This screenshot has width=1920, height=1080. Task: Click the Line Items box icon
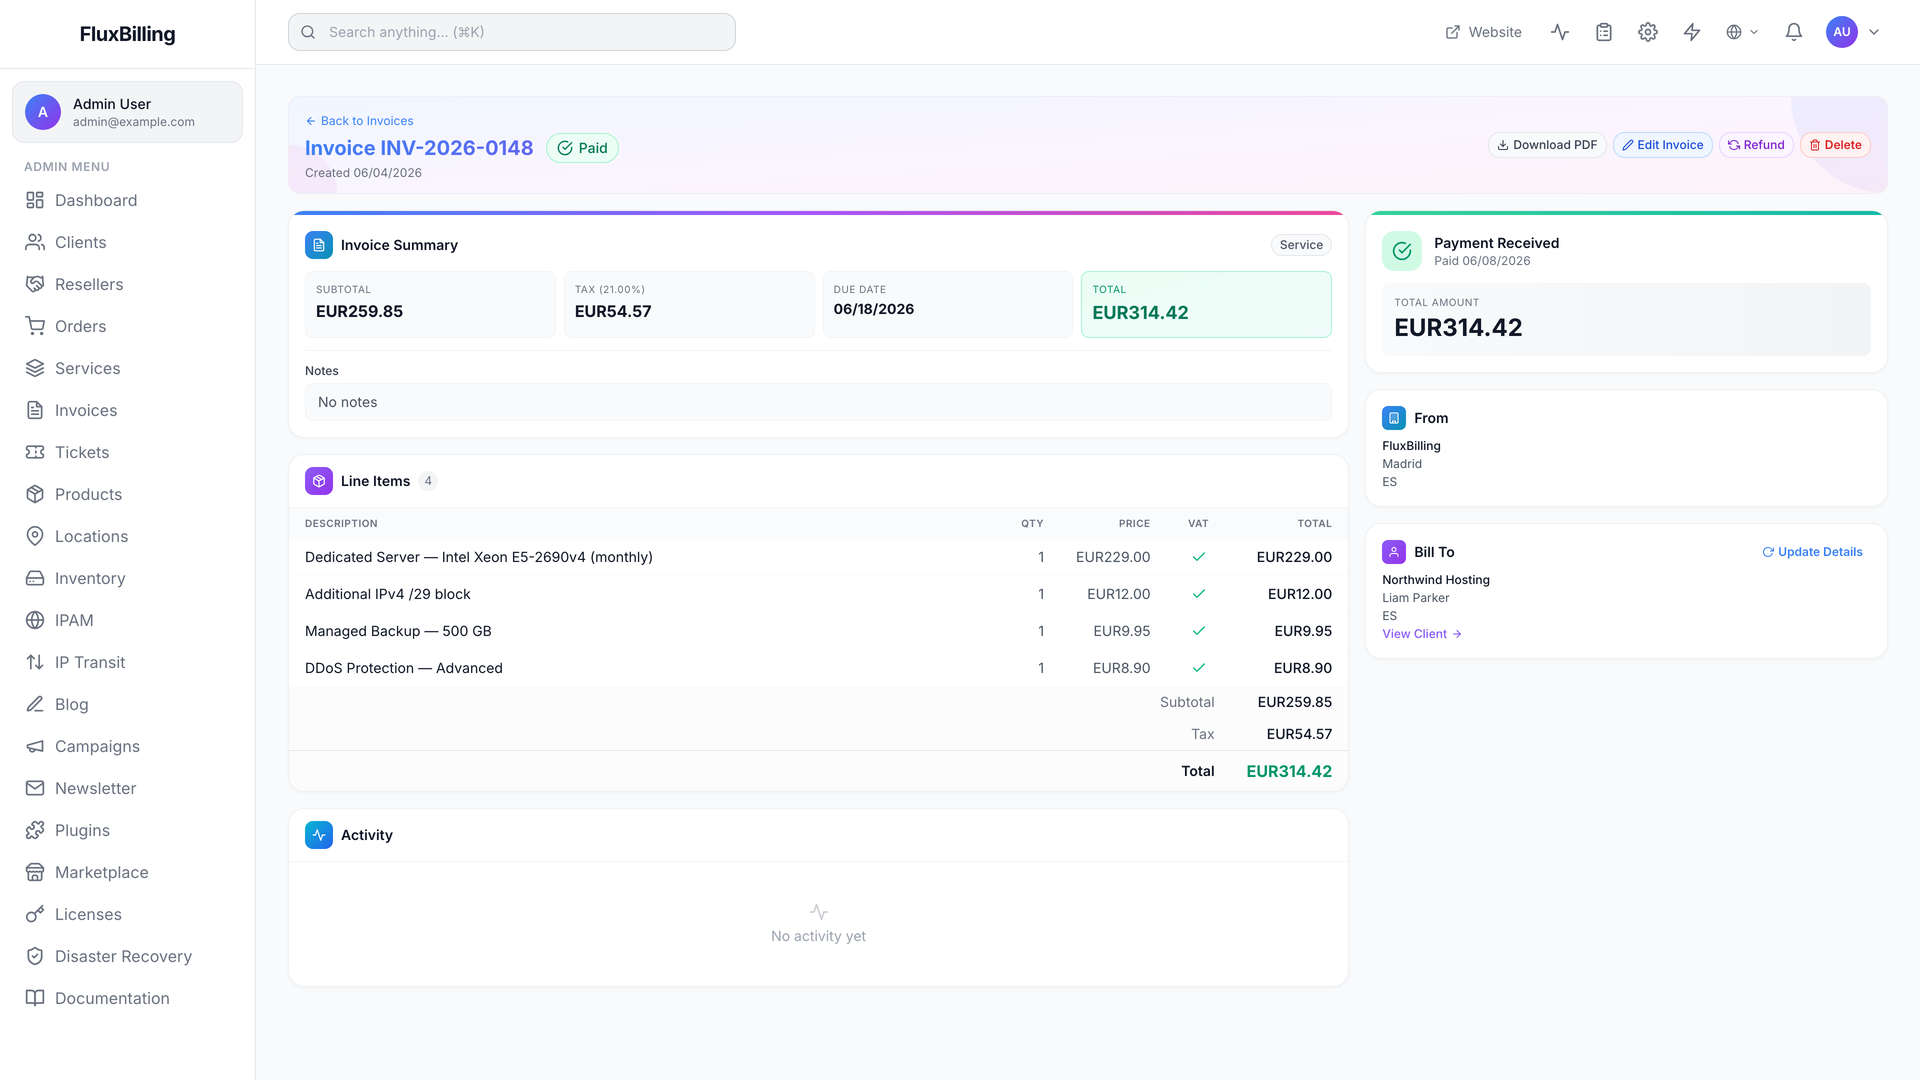(x=319, y=481)
